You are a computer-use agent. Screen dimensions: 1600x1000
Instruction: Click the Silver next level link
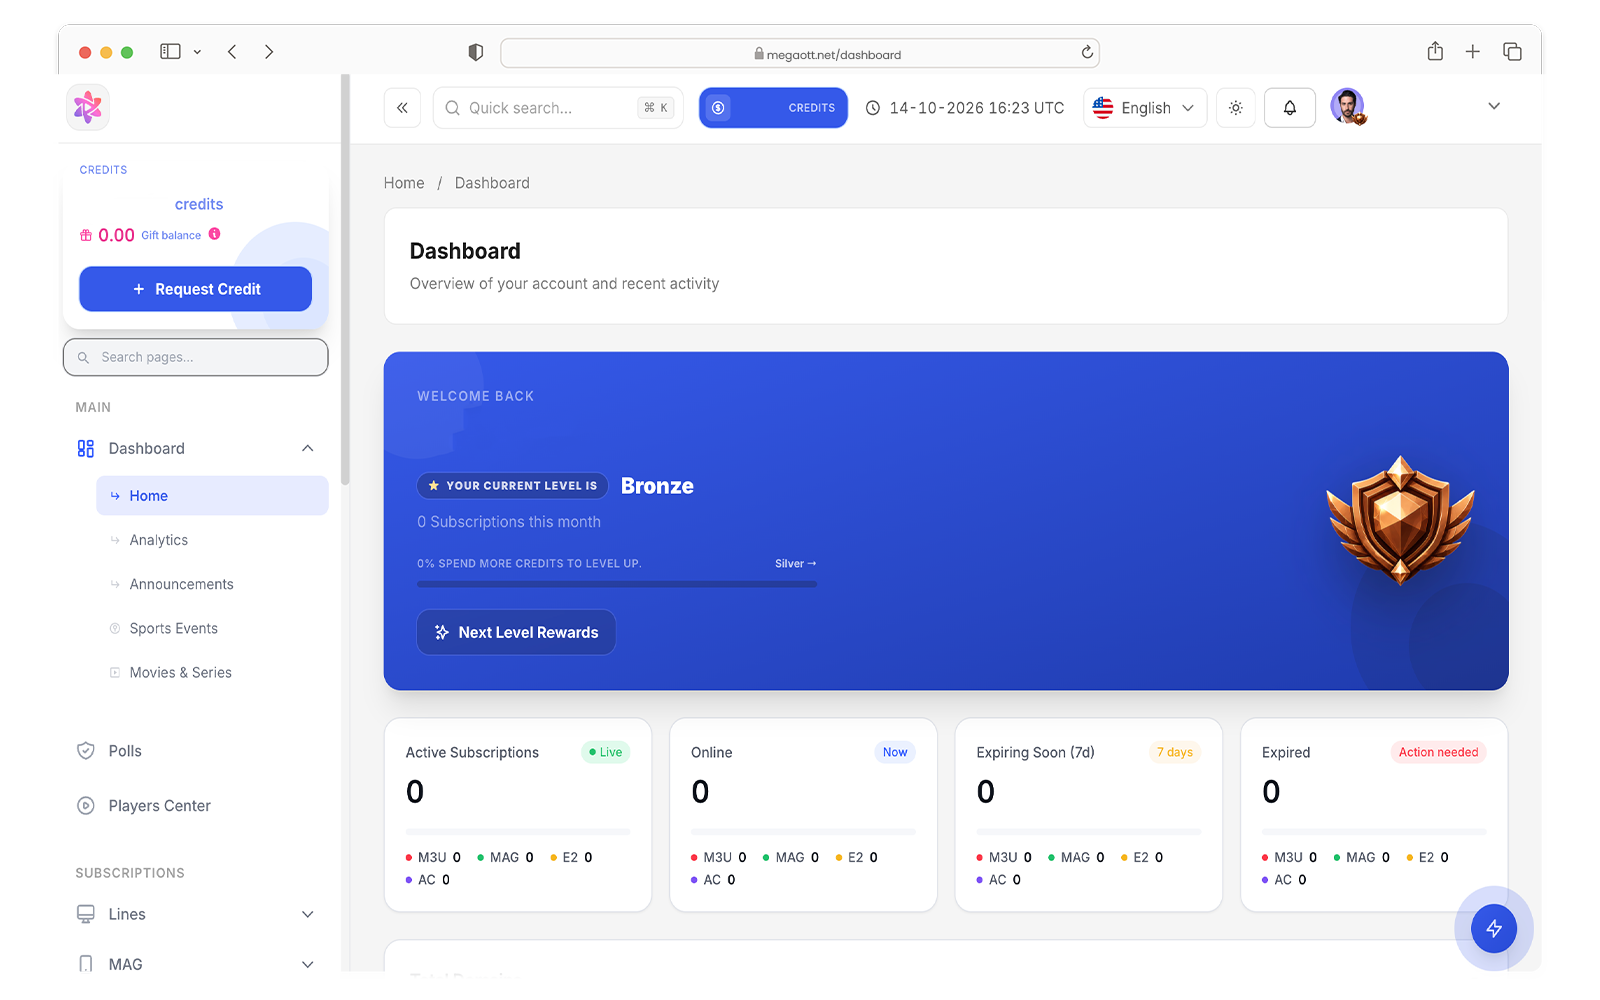pyautogui.click(x=796, y=564)
